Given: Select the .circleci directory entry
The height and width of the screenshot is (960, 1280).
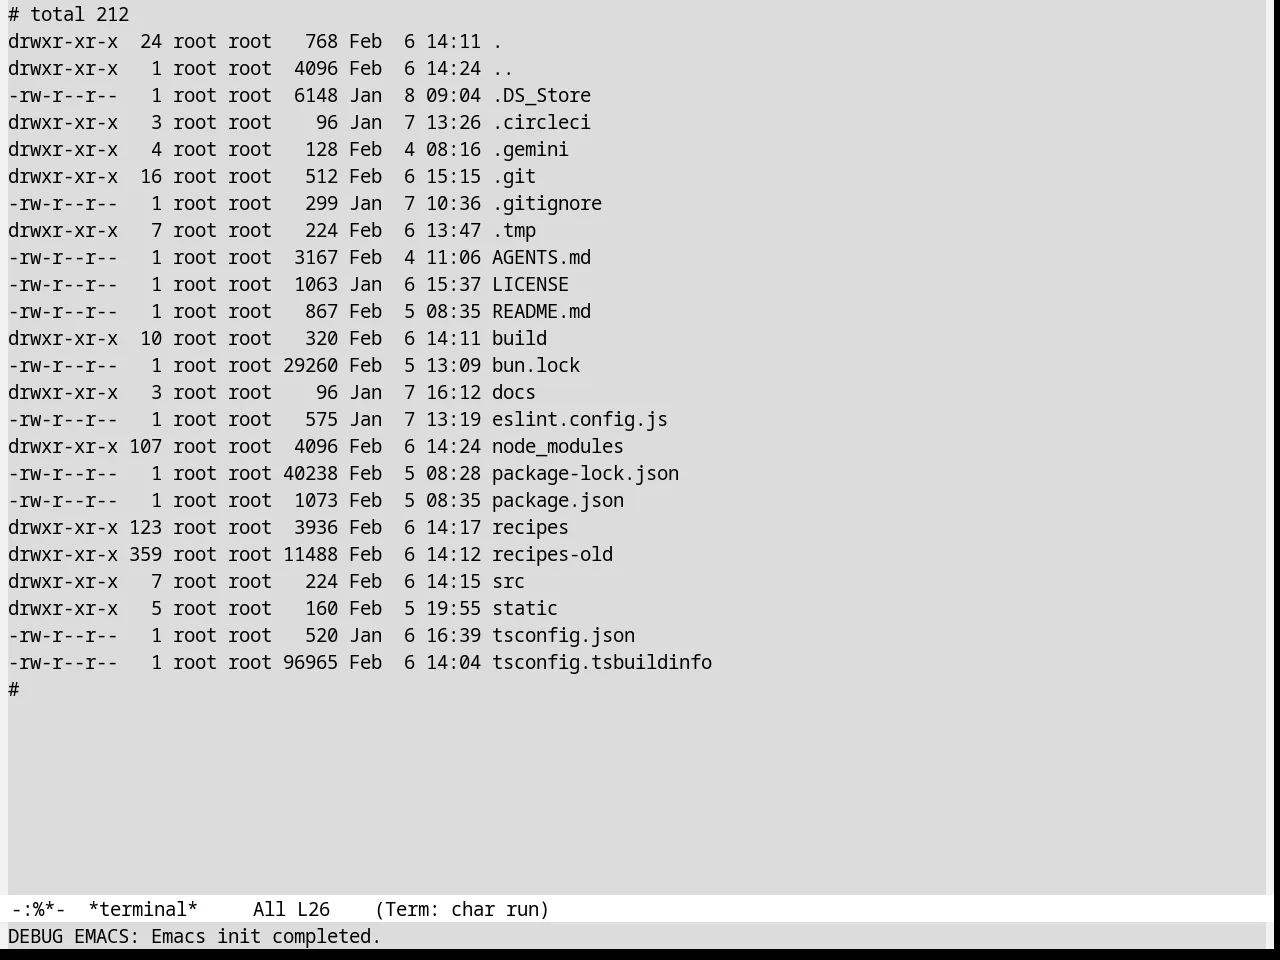Looking at the screenshot, I should coord(541,123).
